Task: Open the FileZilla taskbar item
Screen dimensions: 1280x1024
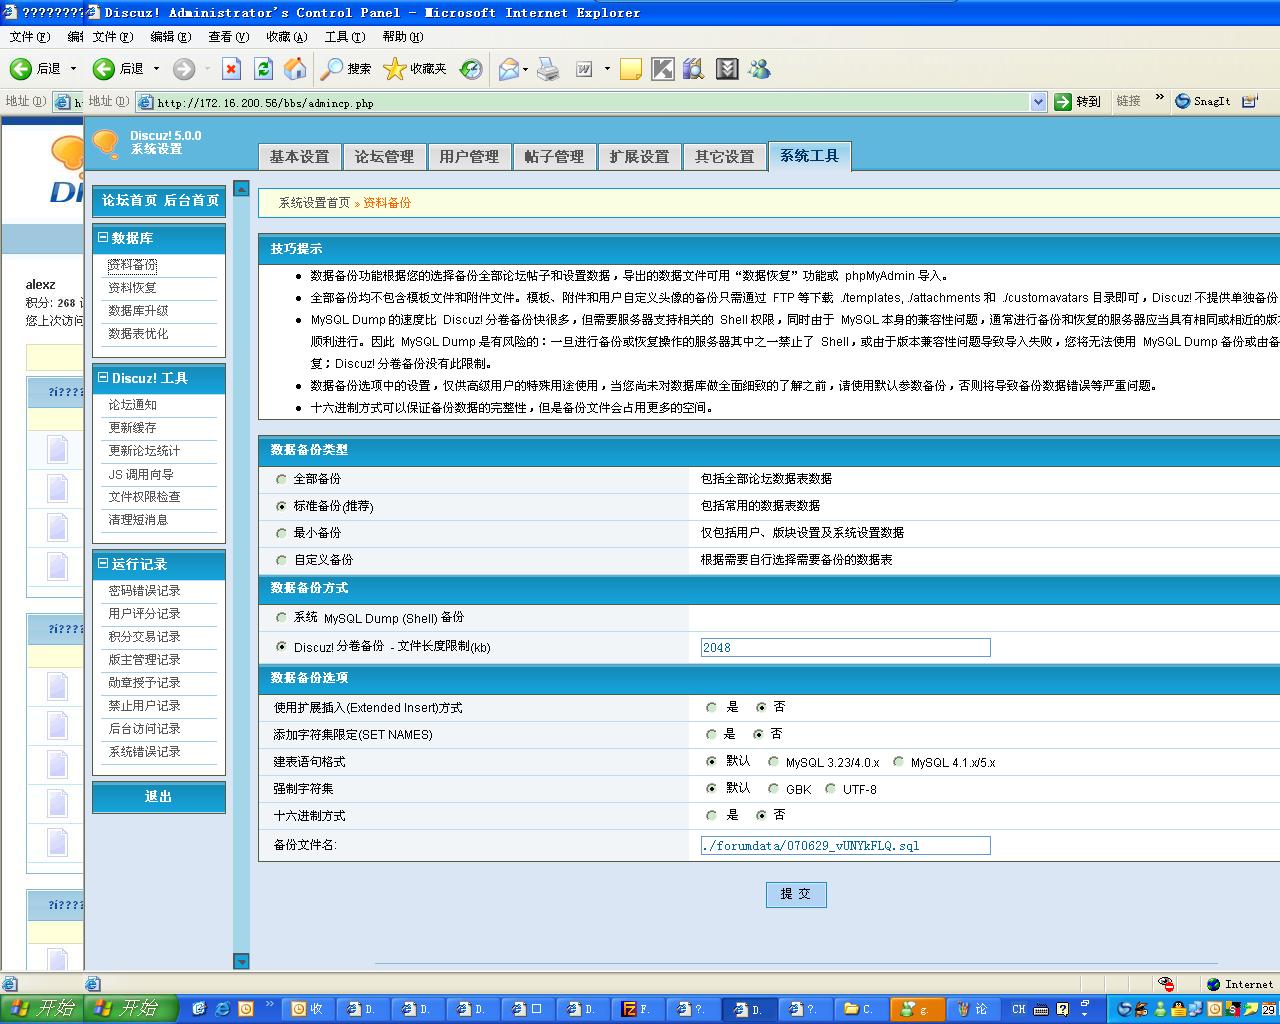Action: 636,1009
